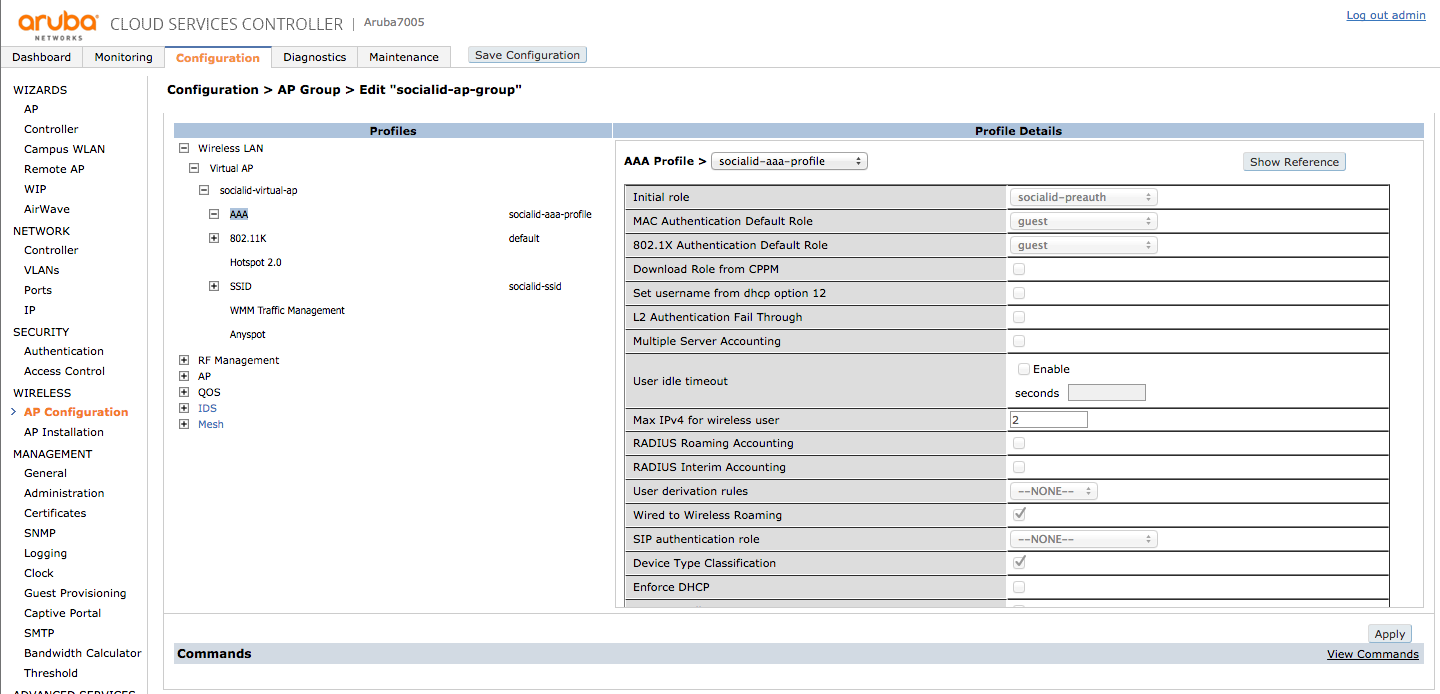
Task: Switch to the Monitoring tab
Action: [122, 57]
